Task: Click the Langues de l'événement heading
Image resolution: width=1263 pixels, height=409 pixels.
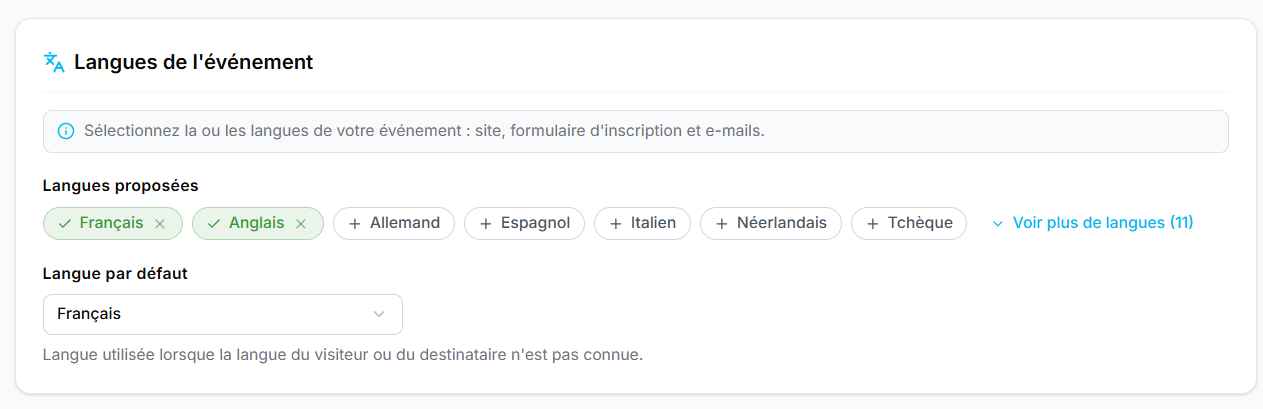Action: [x=193, y=62]
